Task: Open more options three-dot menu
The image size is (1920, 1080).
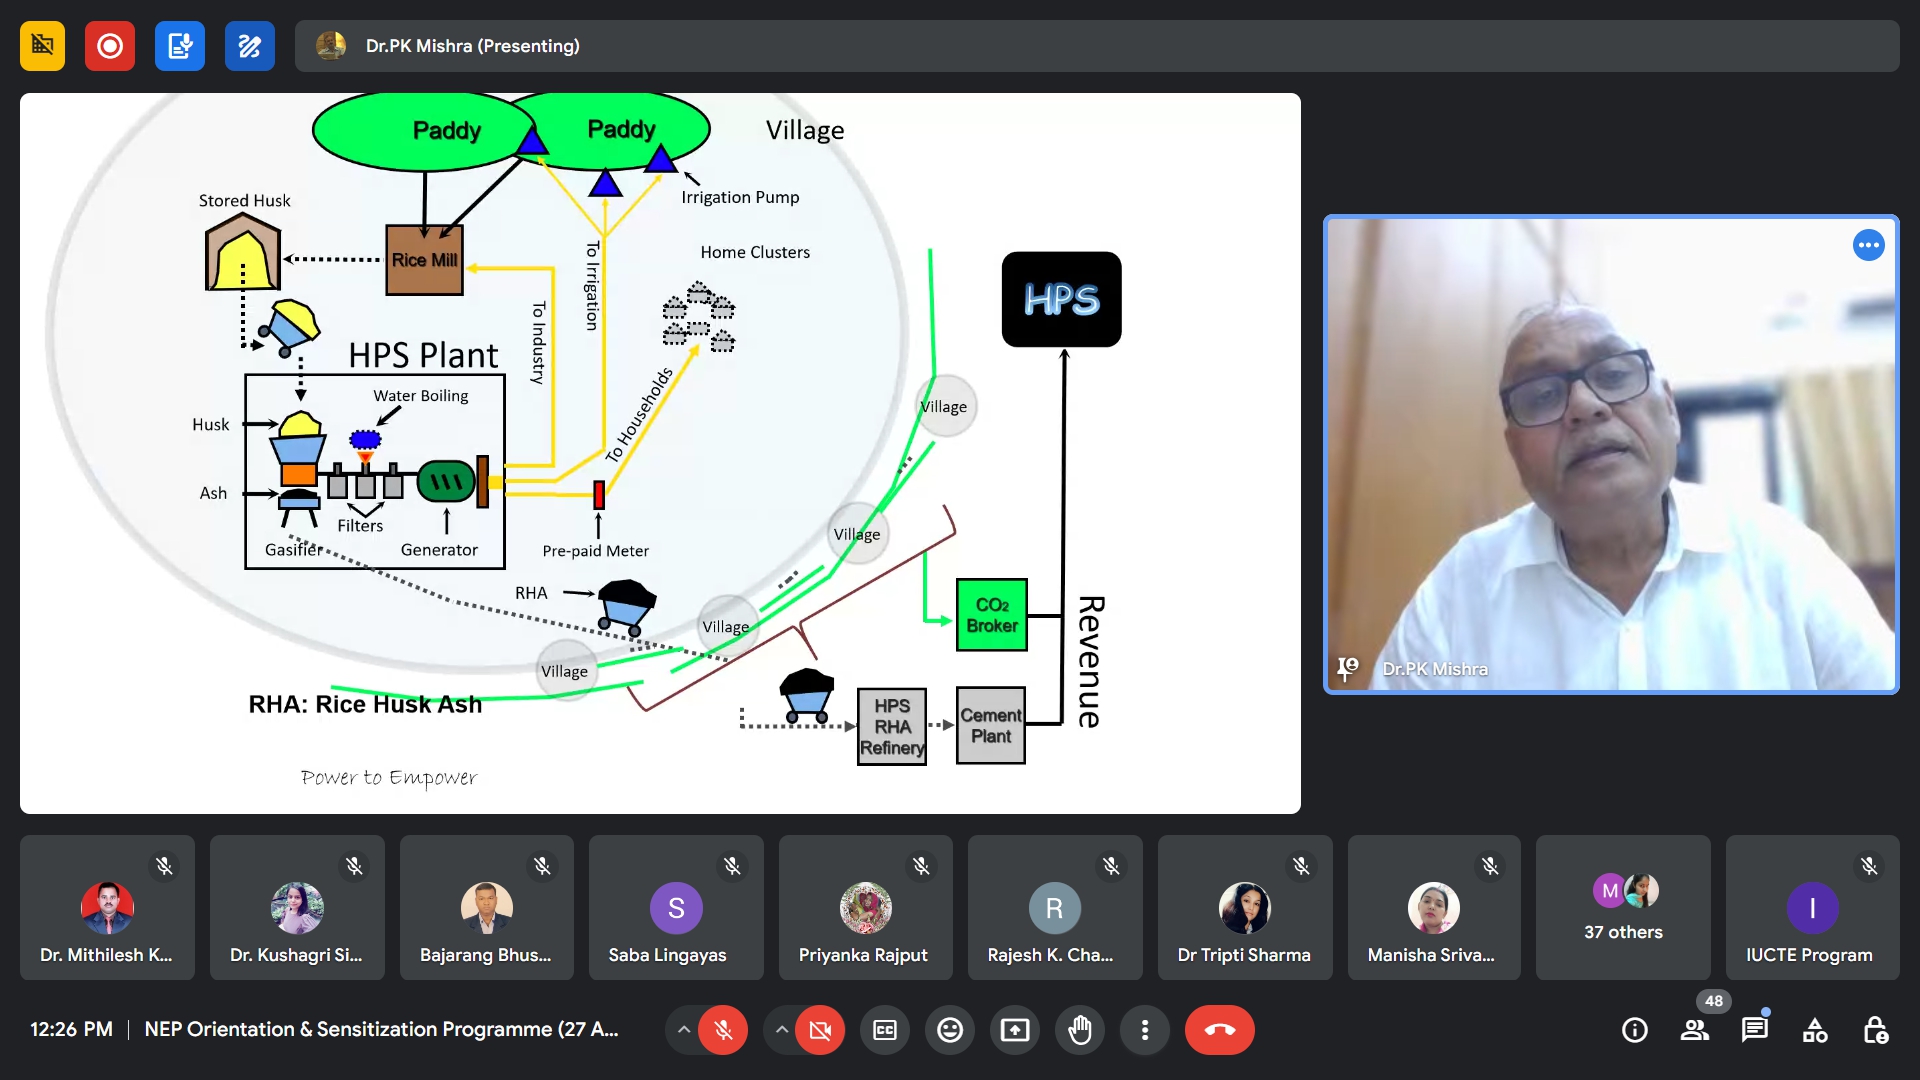Action: pos(1144,1030)
